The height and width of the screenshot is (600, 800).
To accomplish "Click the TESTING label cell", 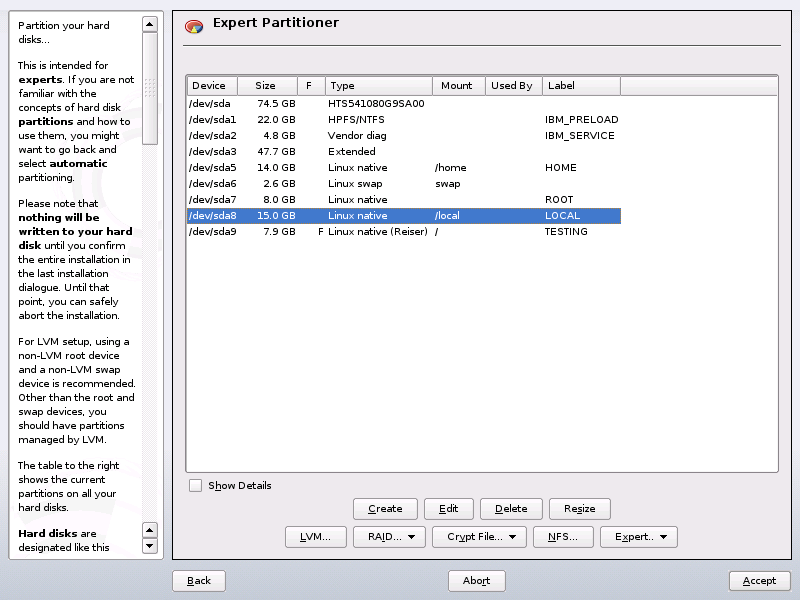I will click(x=566, y=232).
